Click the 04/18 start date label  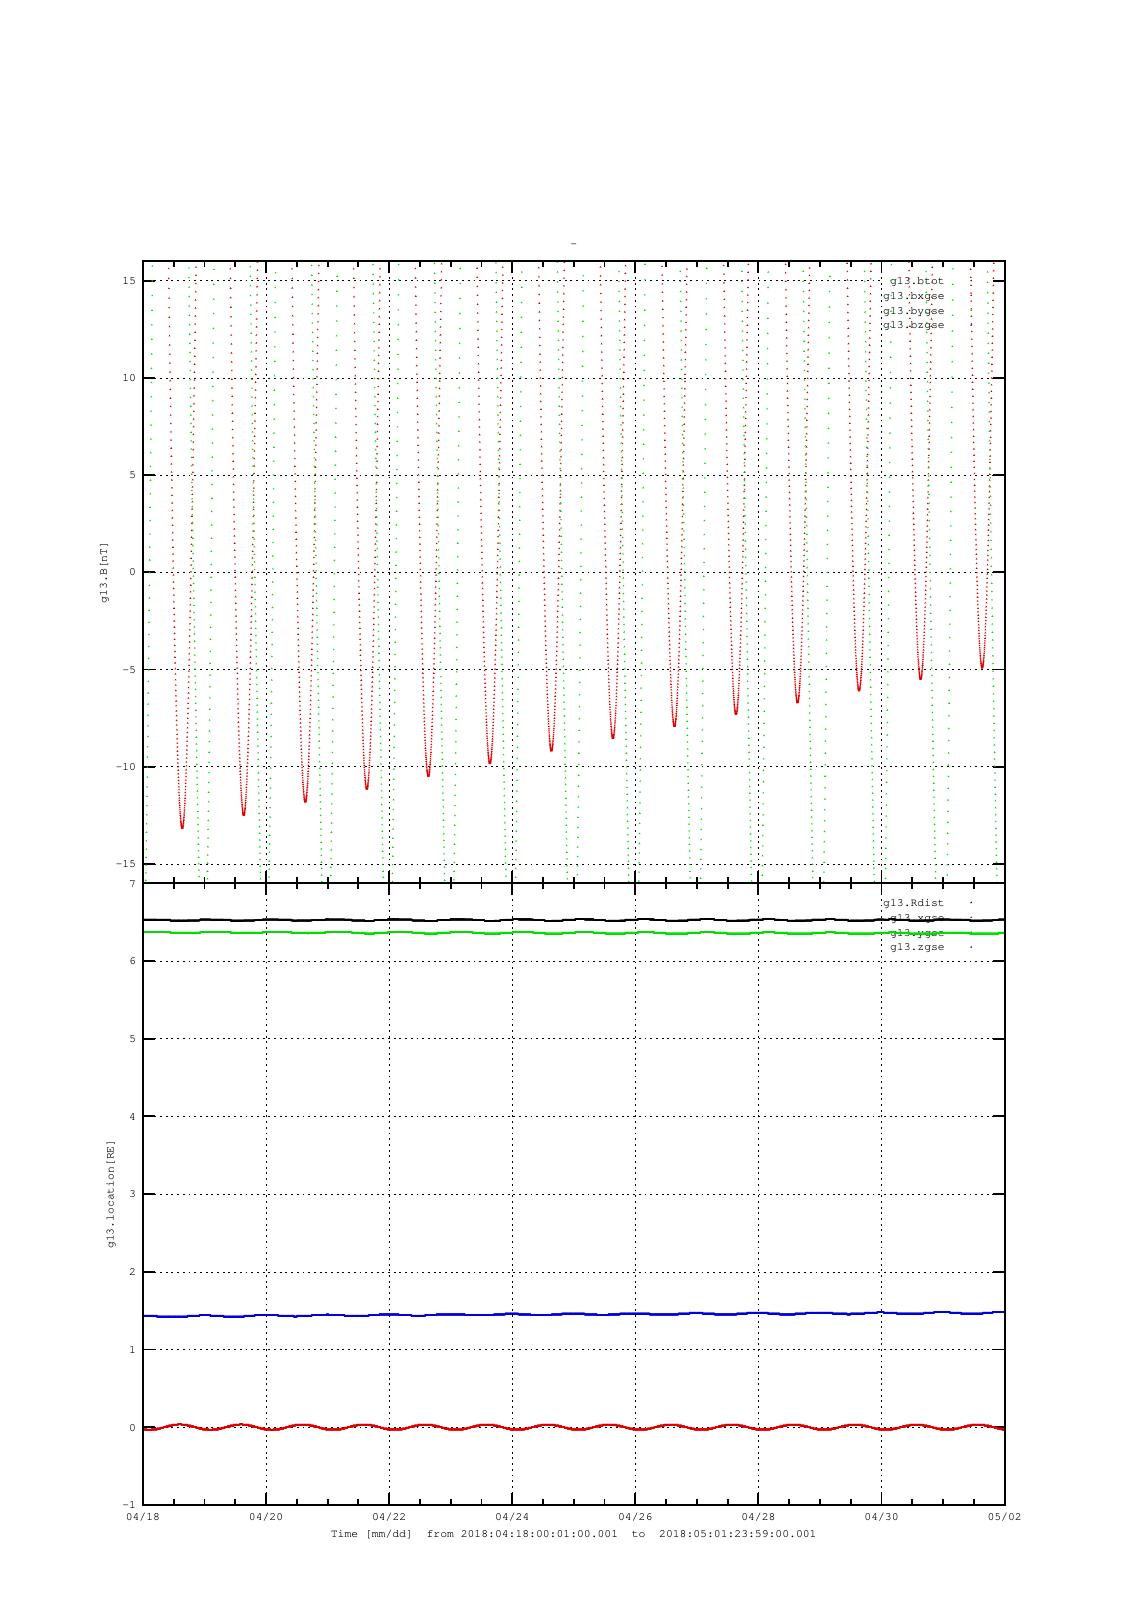pos(143,1516)
